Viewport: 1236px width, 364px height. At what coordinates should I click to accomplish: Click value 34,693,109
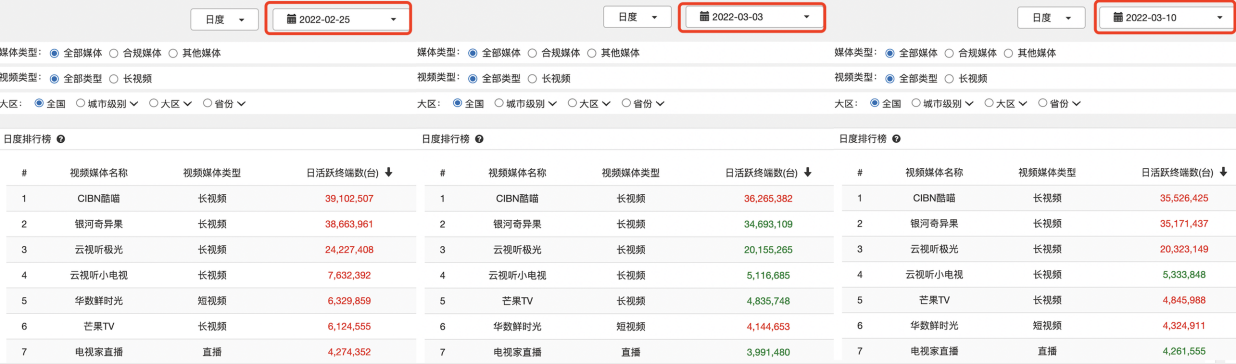(768, 224)
